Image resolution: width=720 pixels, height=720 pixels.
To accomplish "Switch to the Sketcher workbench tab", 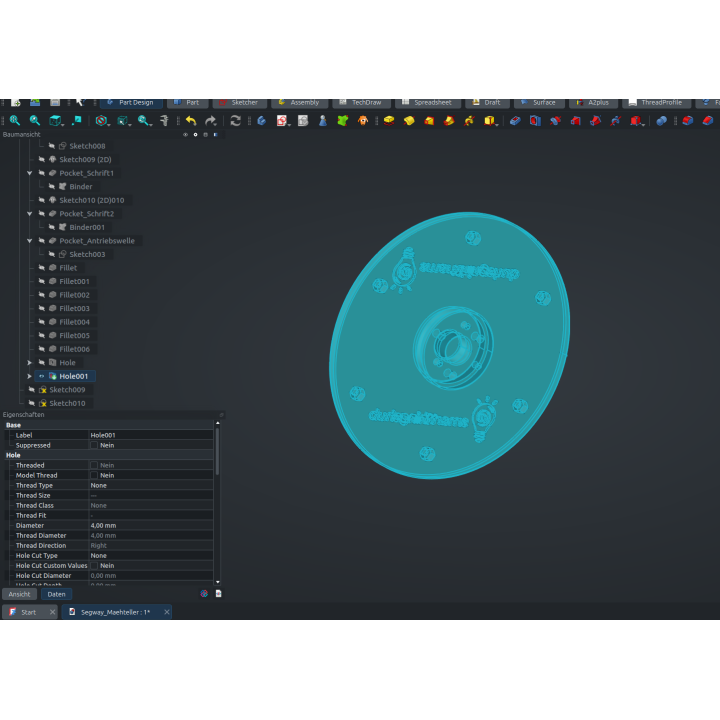I will tap(240, 102).
